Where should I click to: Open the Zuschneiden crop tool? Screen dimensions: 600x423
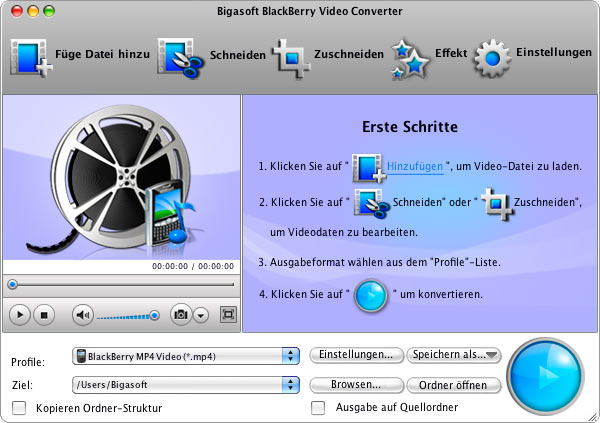(291, 58)
